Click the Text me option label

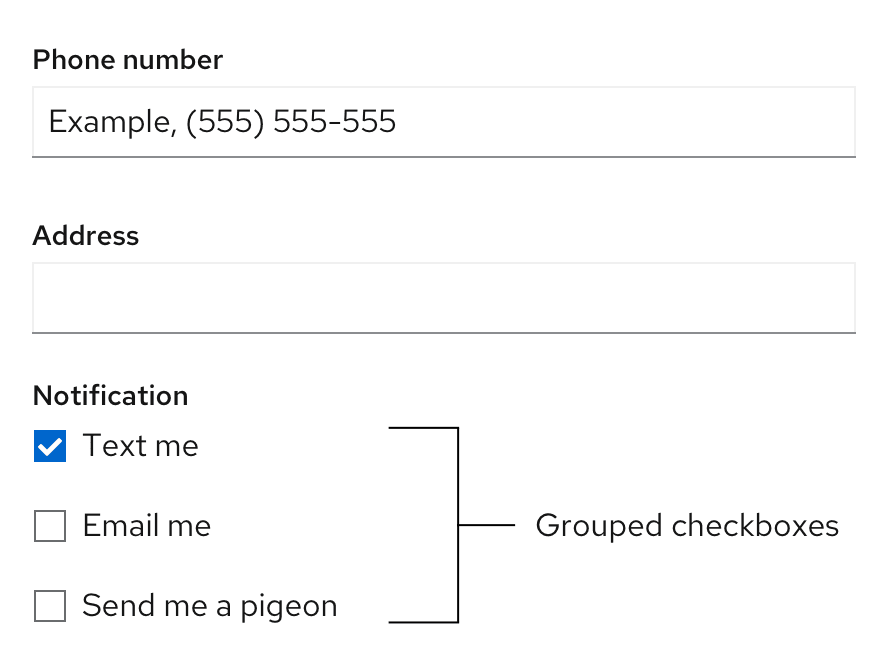click(x=141, y=446)
